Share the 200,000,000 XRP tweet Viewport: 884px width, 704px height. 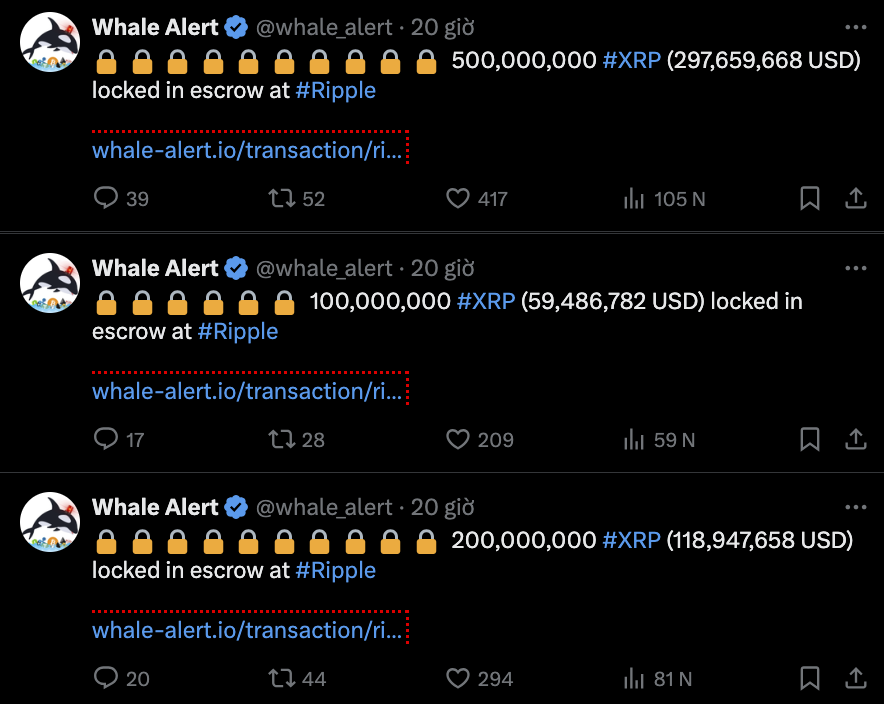856,678
